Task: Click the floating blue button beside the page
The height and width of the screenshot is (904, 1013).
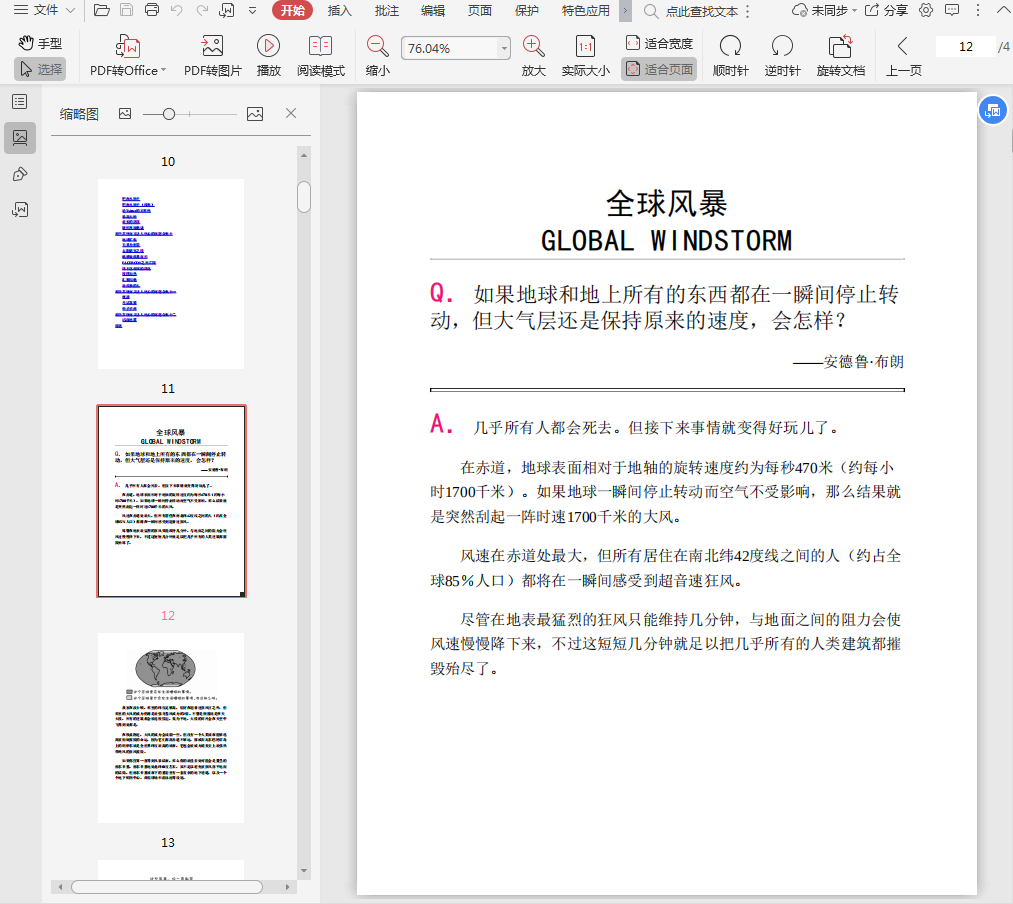Action: tap(991, 112)
